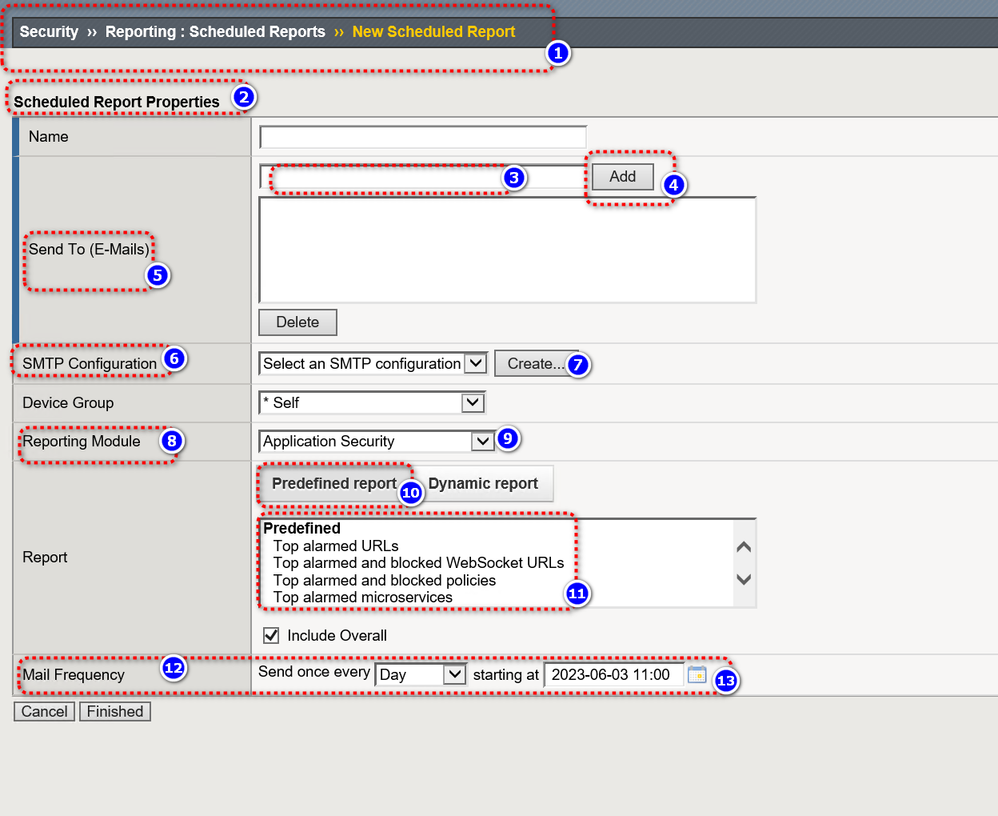Focus the email address input field
Viewport: 998px width, 816px height.
tap(423, 176)
